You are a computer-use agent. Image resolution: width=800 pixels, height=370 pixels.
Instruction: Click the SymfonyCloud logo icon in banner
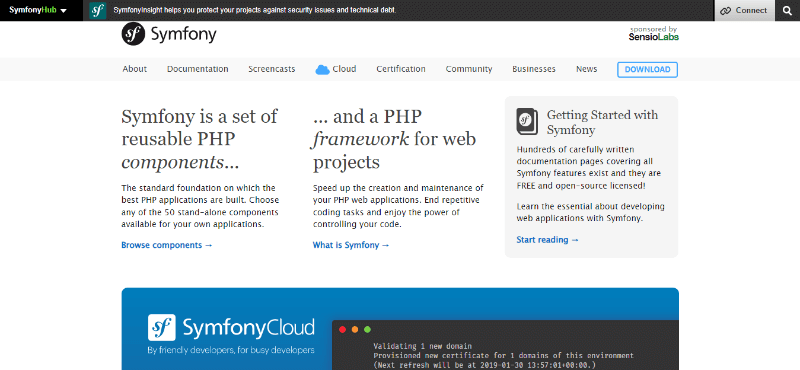162,327
